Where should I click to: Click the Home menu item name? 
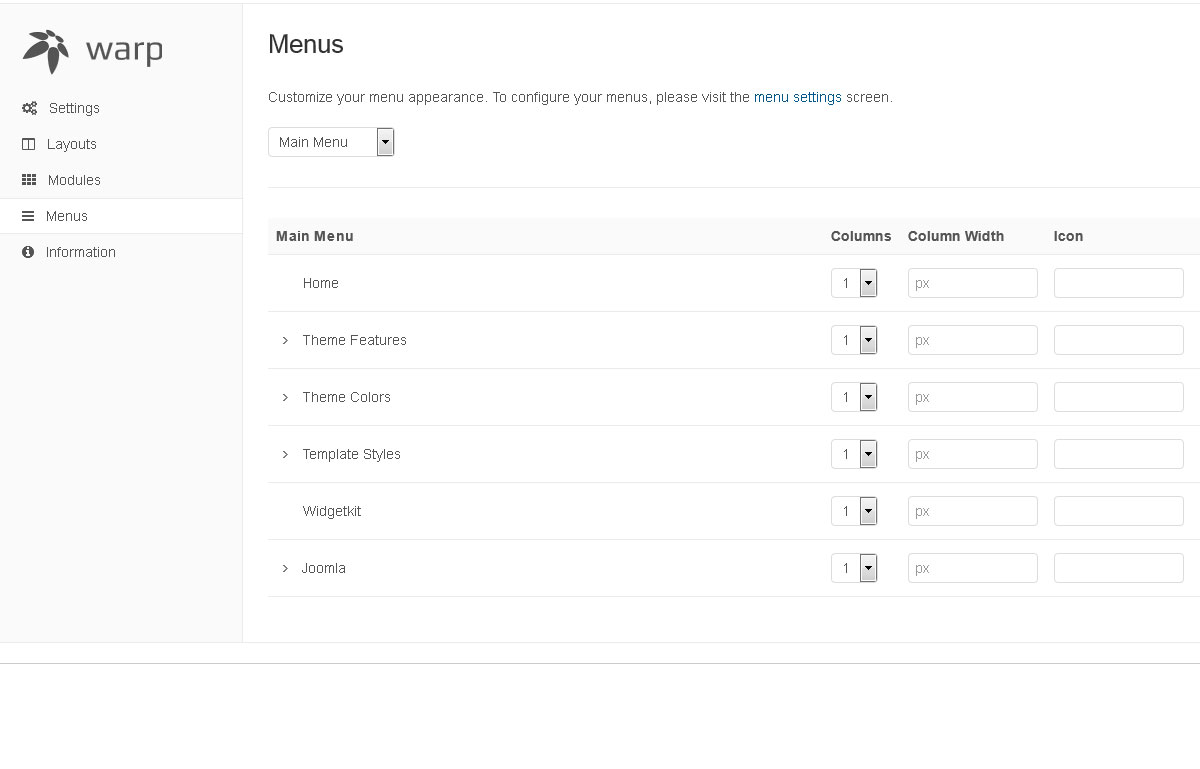click(x=320, y=283)
